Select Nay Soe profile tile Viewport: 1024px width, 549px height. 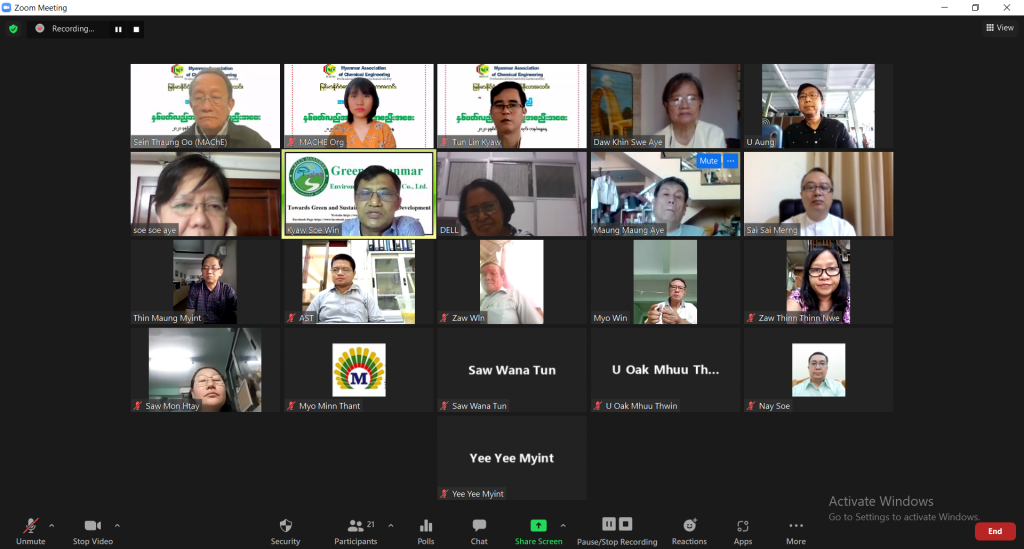818,370
